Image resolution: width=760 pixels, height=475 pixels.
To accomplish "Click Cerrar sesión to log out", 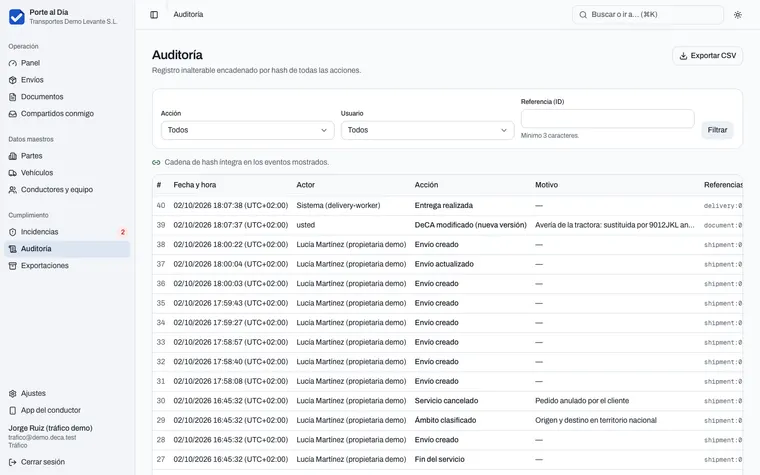I will pos(67,462).
